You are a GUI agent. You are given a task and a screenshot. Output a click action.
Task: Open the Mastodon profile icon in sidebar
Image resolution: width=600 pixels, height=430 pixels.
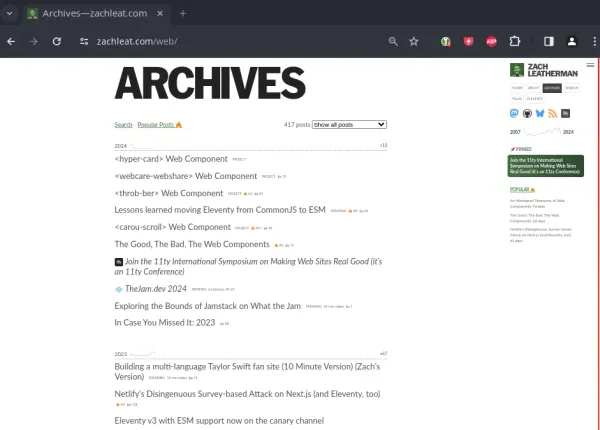514,113
